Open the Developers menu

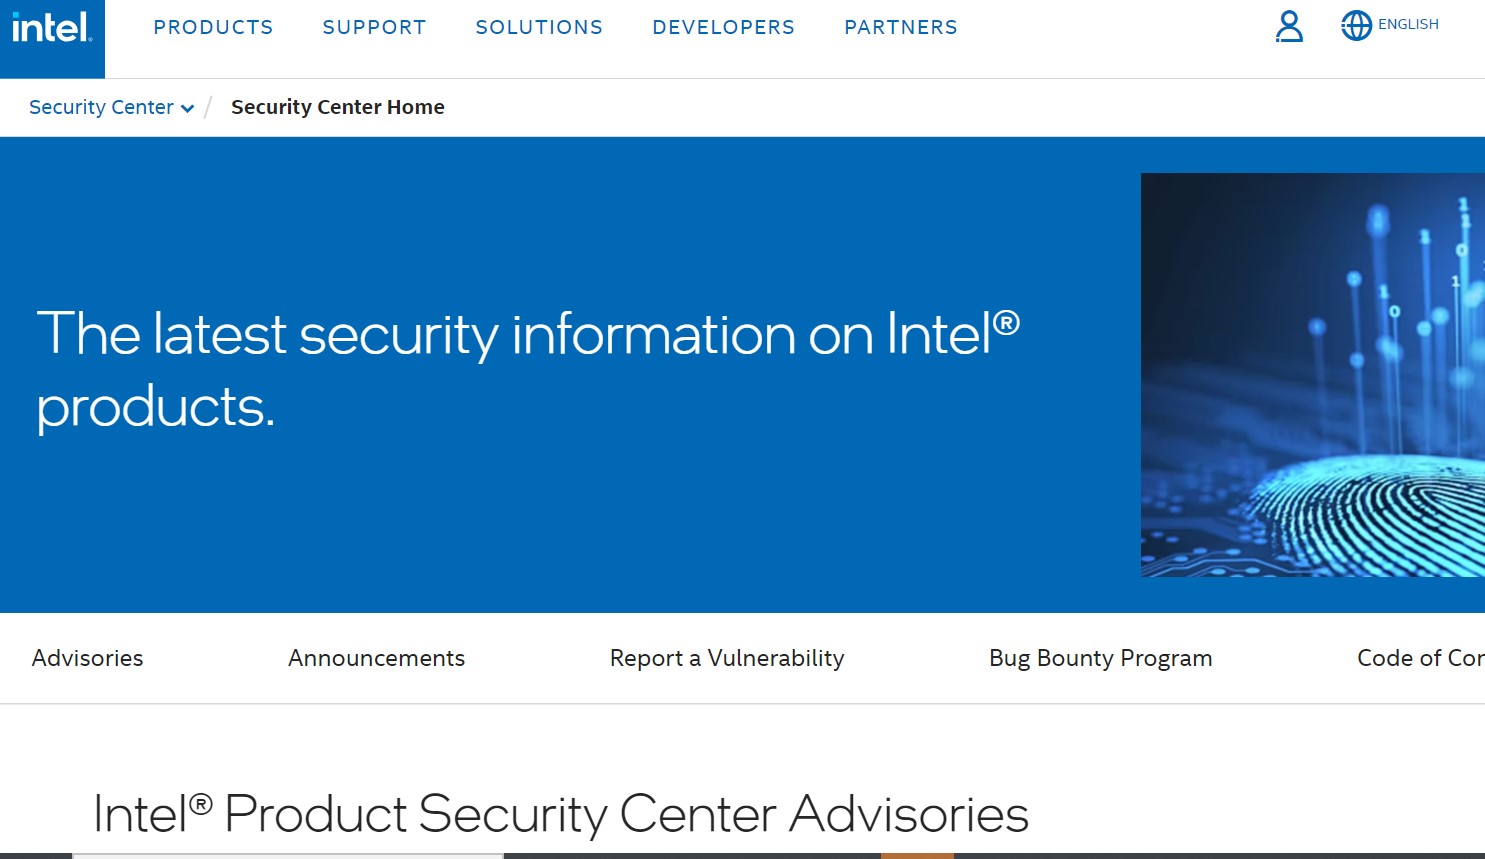(x=723, y=28)
